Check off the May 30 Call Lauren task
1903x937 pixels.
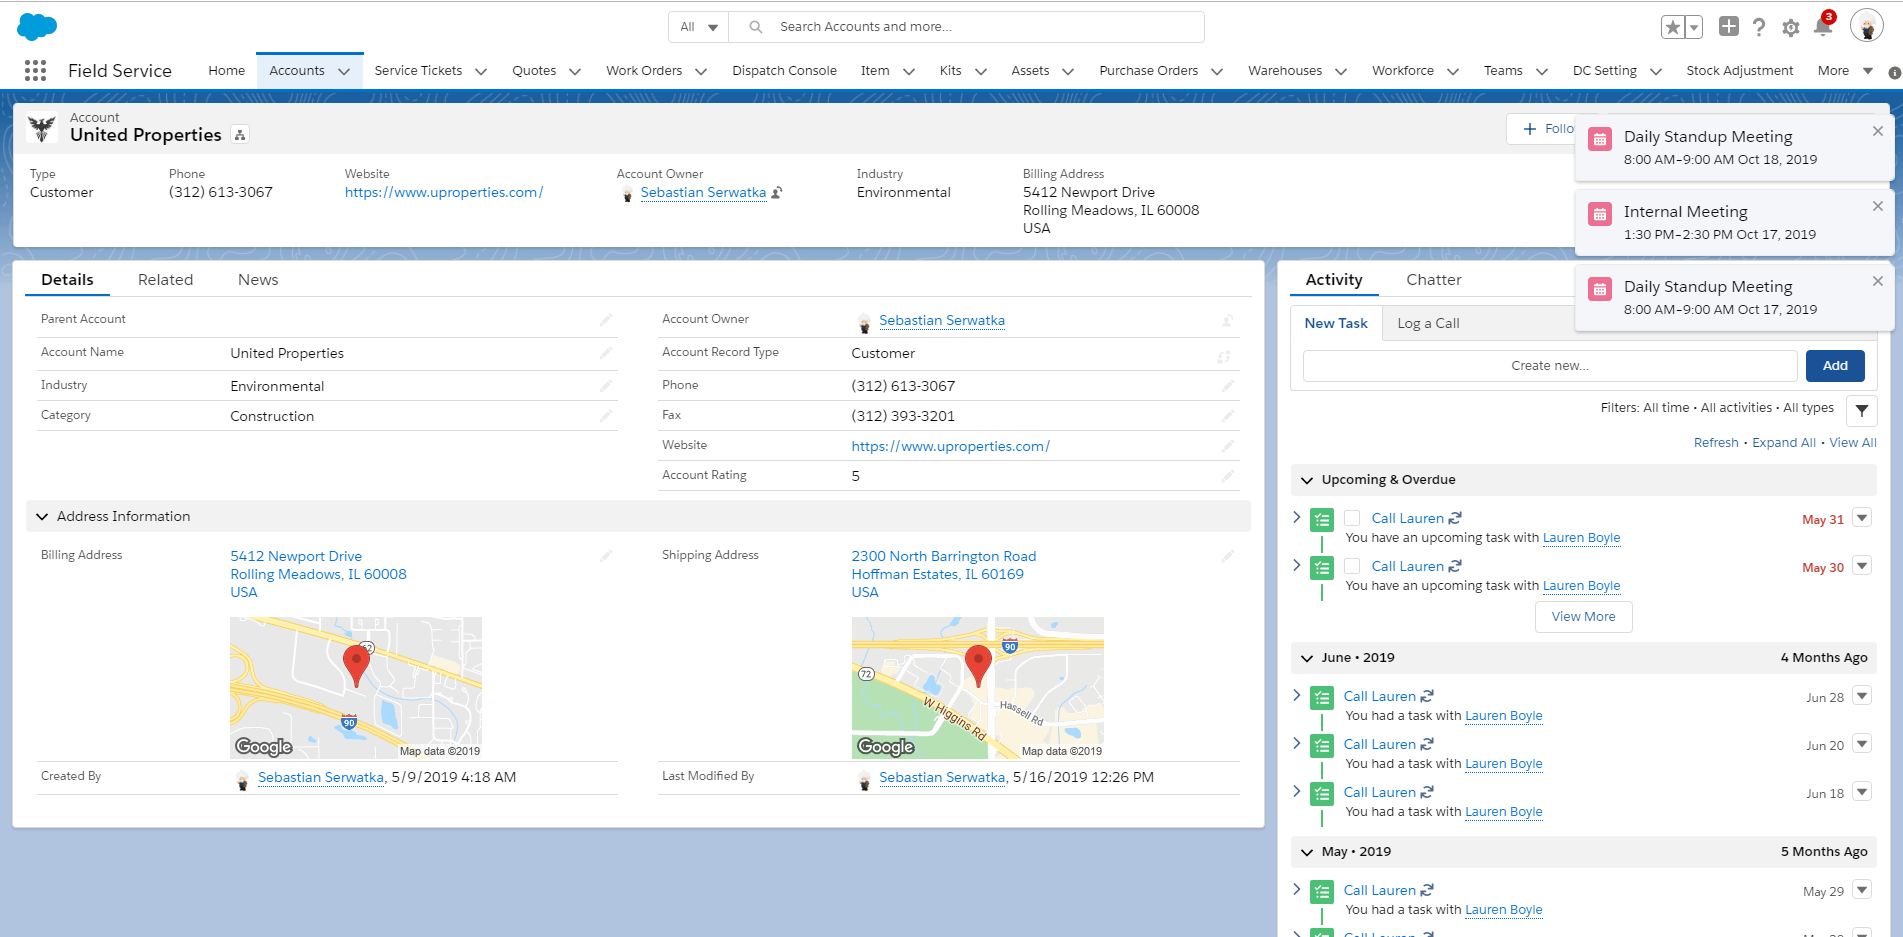1352,566
